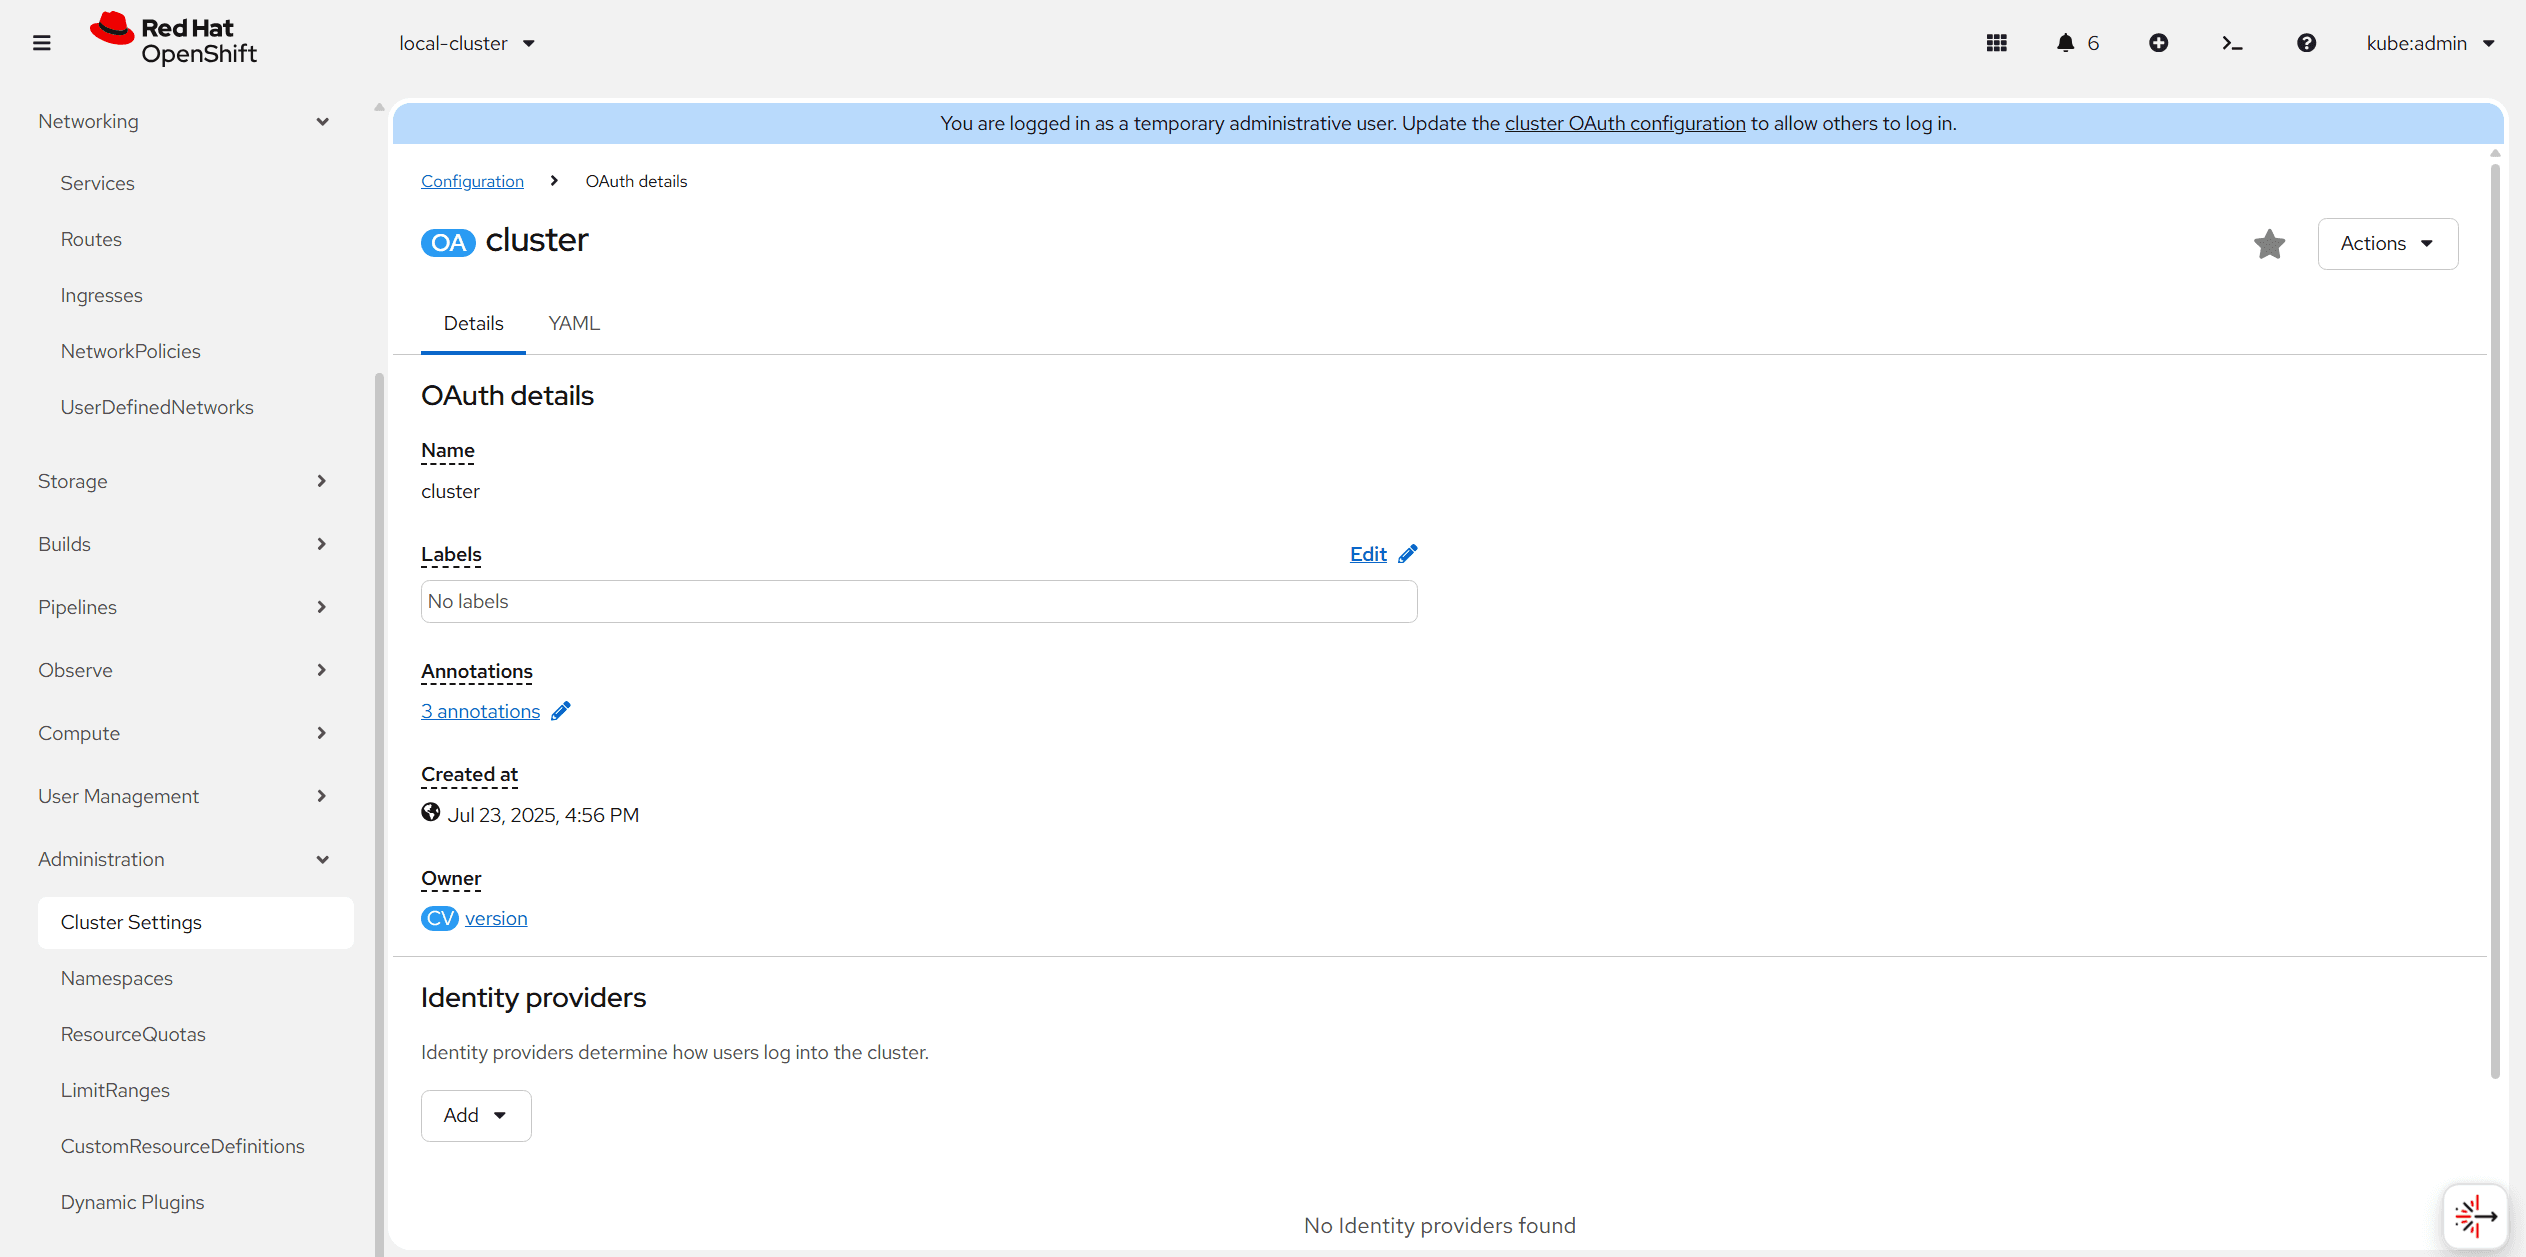Click the OA resource badge
This screenshot has height=1257, width=2526.
448,243
